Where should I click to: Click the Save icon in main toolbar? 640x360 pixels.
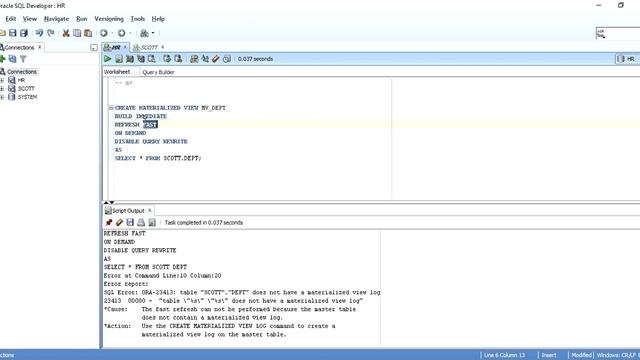coord(13,33)
